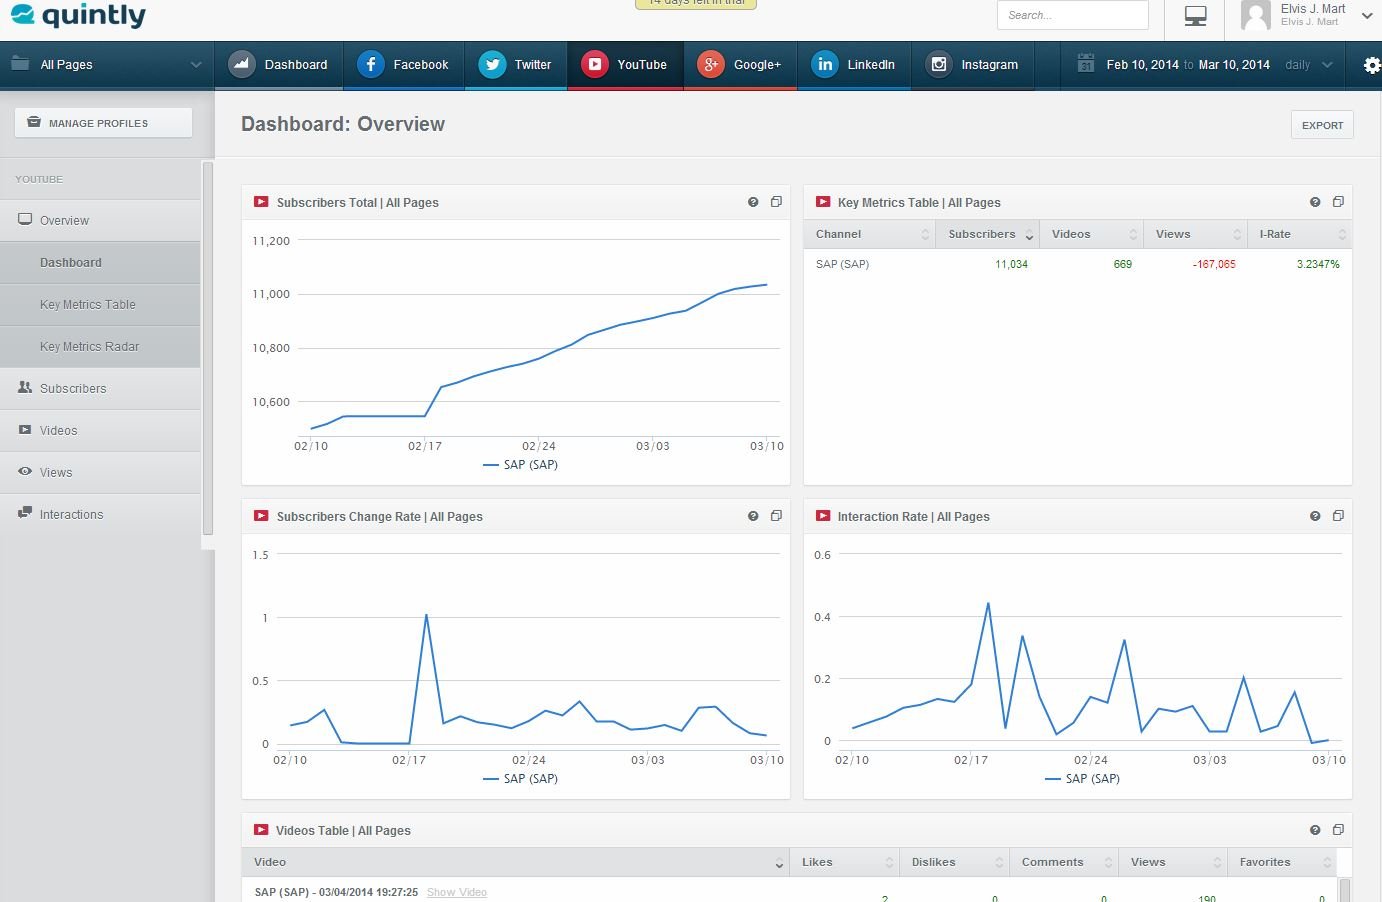Open the Overview sidebar section
Screen dimensions: 1382x902
pos(100,220)
